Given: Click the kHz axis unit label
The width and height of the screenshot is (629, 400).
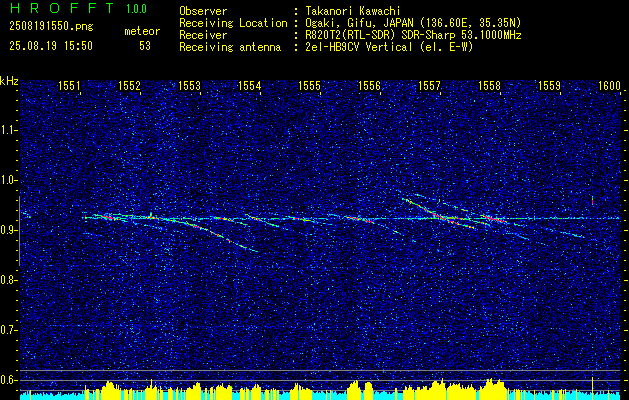Looking at the screenshot, I should tap(9, 81).
